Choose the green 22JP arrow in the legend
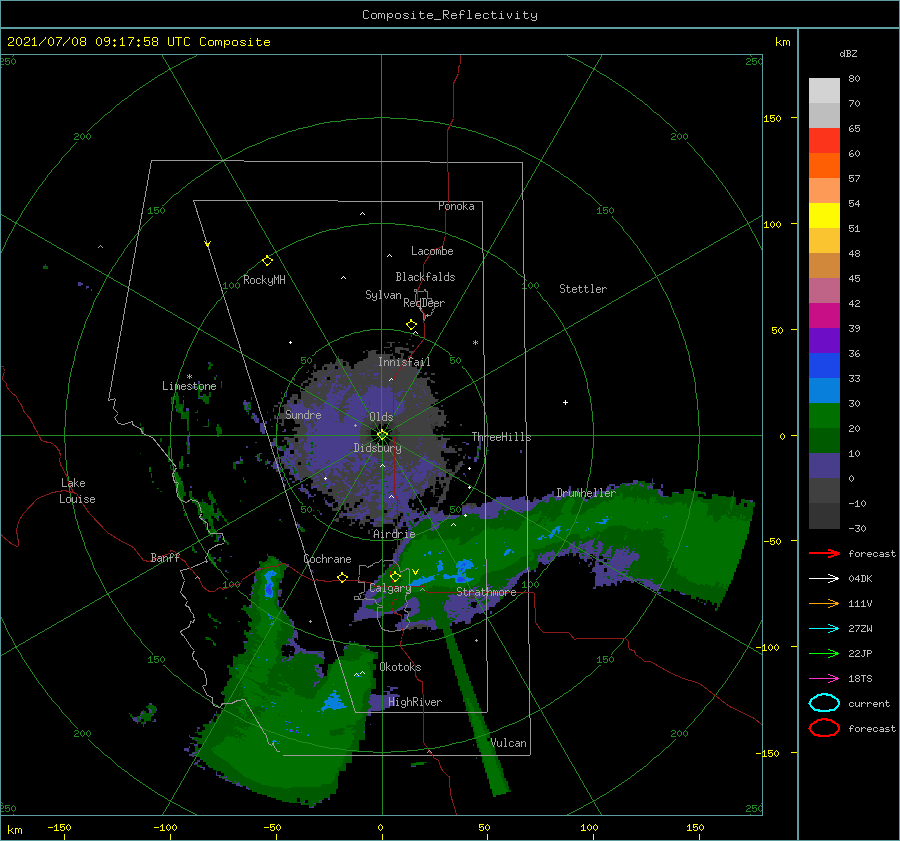The image size is (900, 841). click(x=824, y=653)
